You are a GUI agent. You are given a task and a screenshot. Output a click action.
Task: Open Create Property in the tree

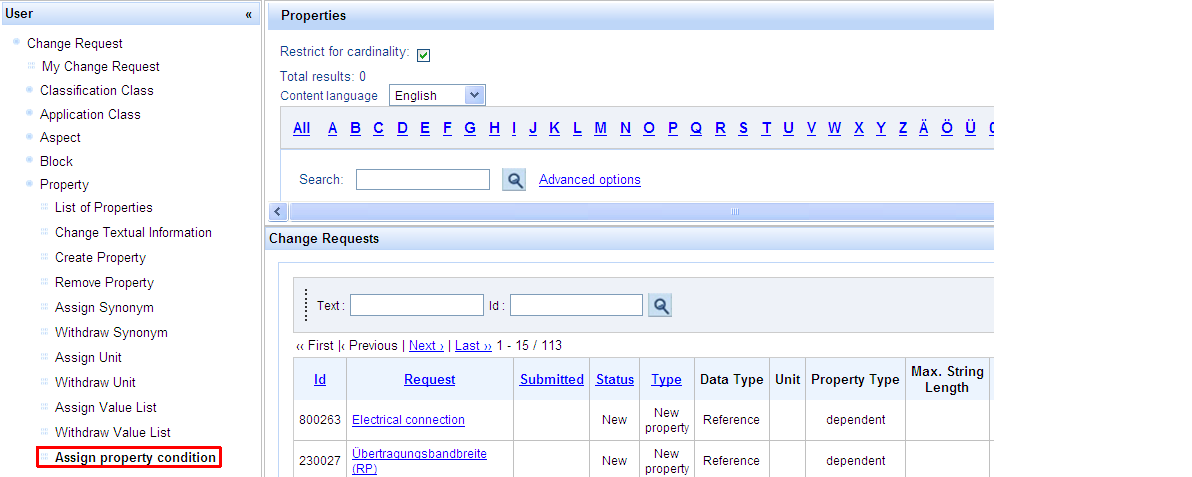100,257
